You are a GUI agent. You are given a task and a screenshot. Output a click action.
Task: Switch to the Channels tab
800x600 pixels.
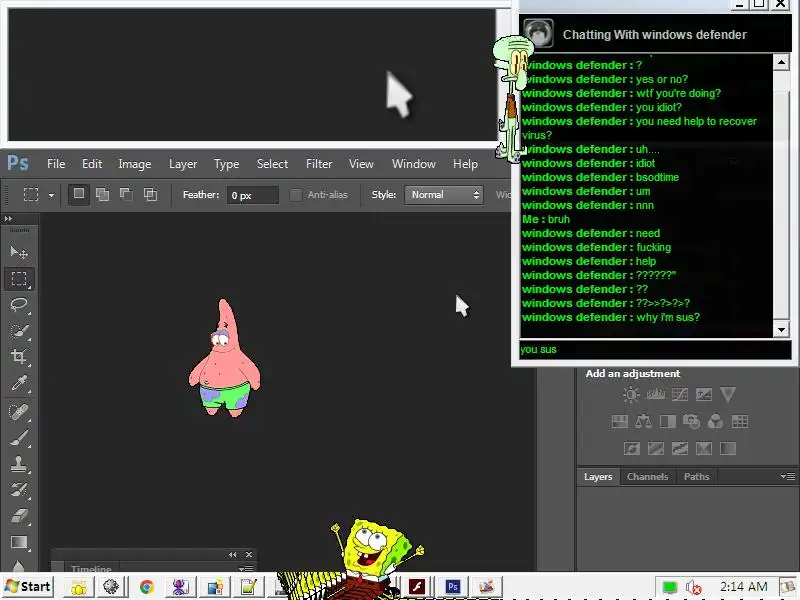[647, 477]
